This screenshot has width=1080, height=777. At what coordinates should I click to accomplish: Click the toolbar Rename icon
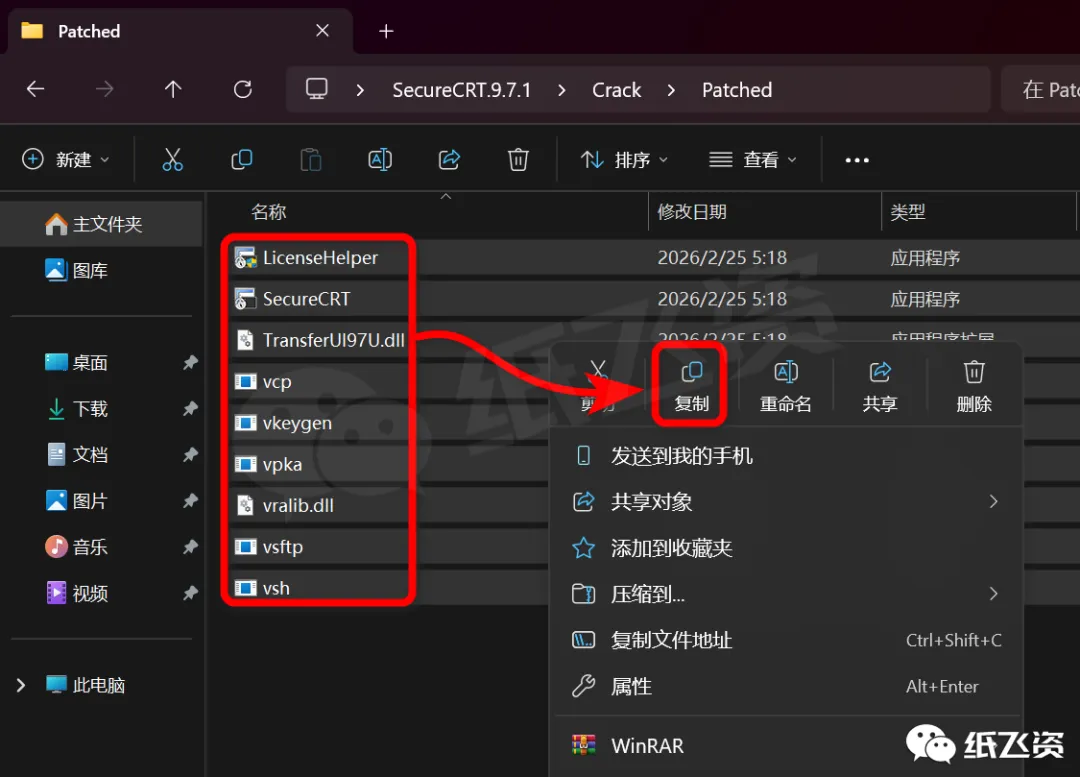(380, 160)
